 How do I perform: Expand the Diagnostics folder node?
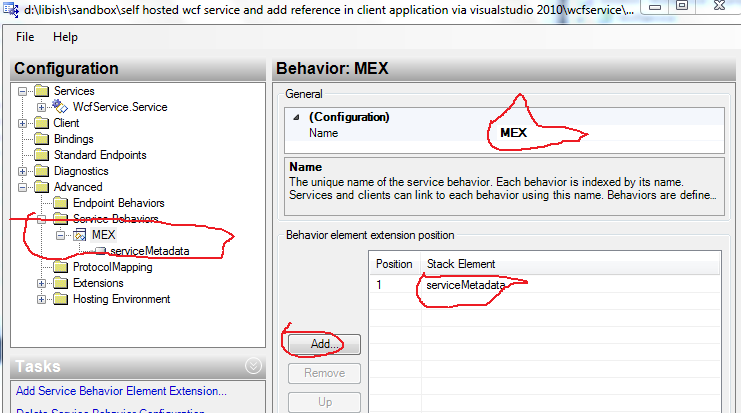pyautogui.click(x=22, y=171)
